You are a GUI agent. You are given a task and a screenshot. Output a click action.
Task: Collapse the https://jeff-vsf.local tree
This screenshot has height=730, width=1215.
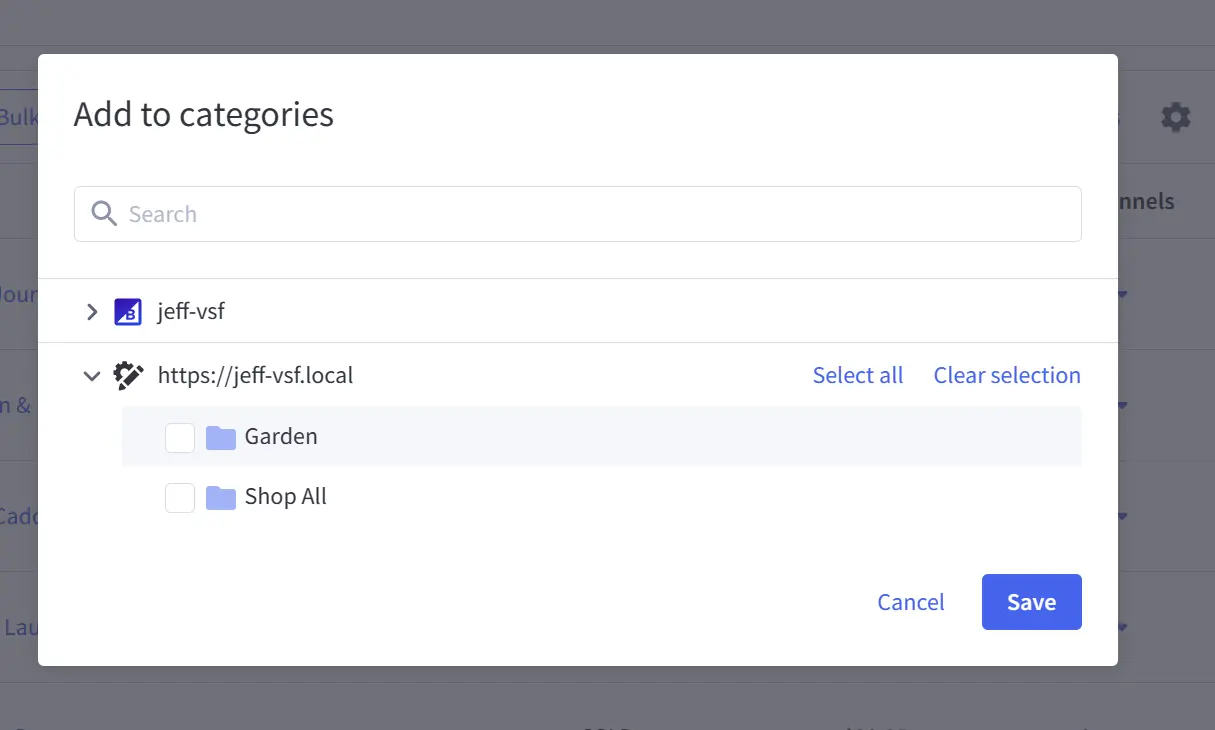[x=91, y=375]
